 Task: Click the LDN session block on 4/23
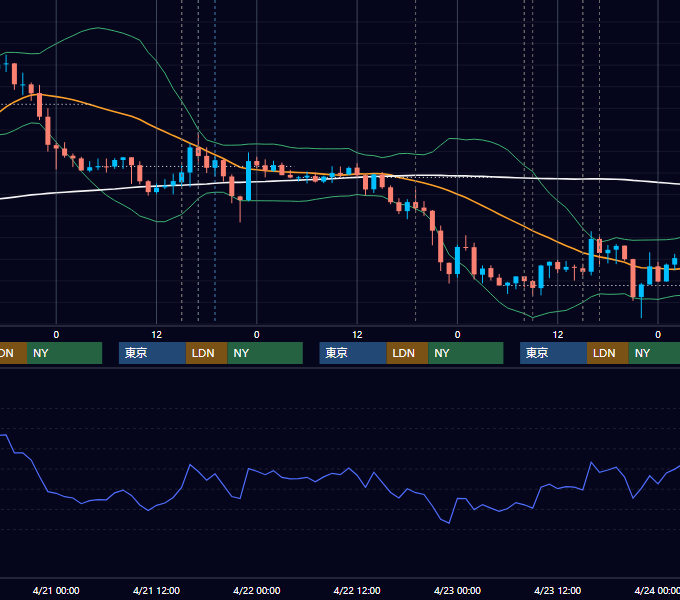(x=608, y=353)
